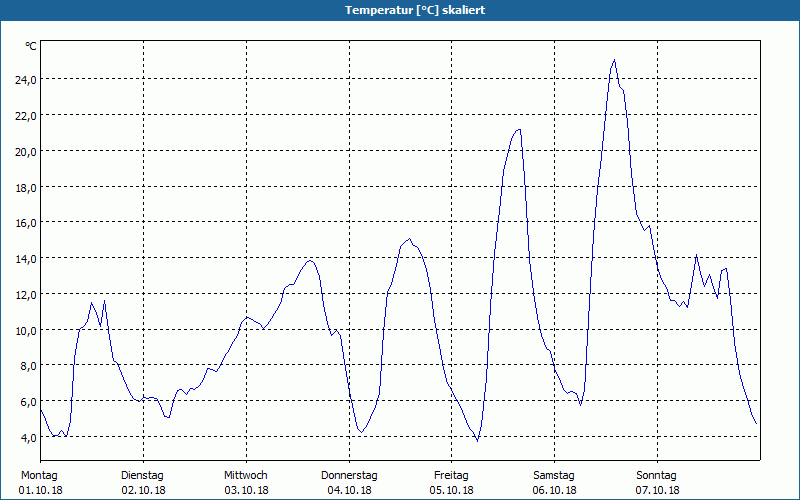Screen dimensions: 800x500
Task: Click the 02.10.18 date label
Action: [143, 490]
